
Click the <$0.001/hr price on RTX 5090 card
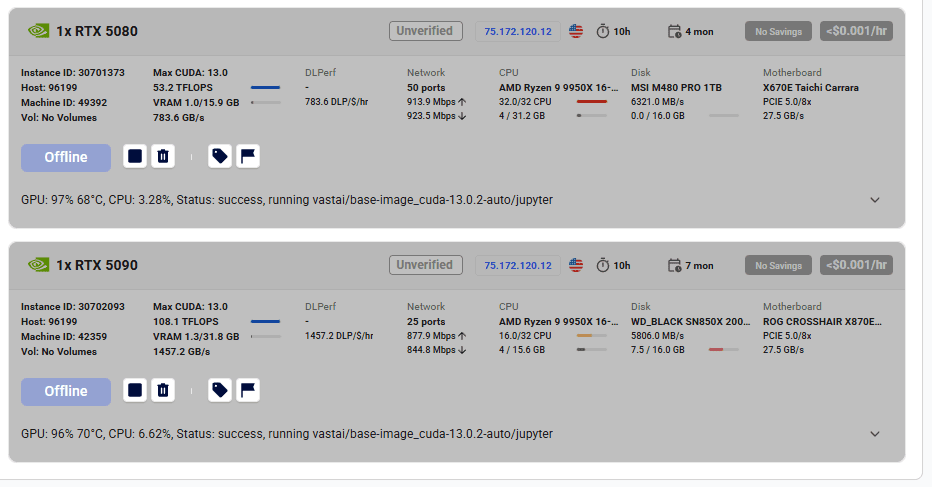pyautogui.click(x=856, y=265)
